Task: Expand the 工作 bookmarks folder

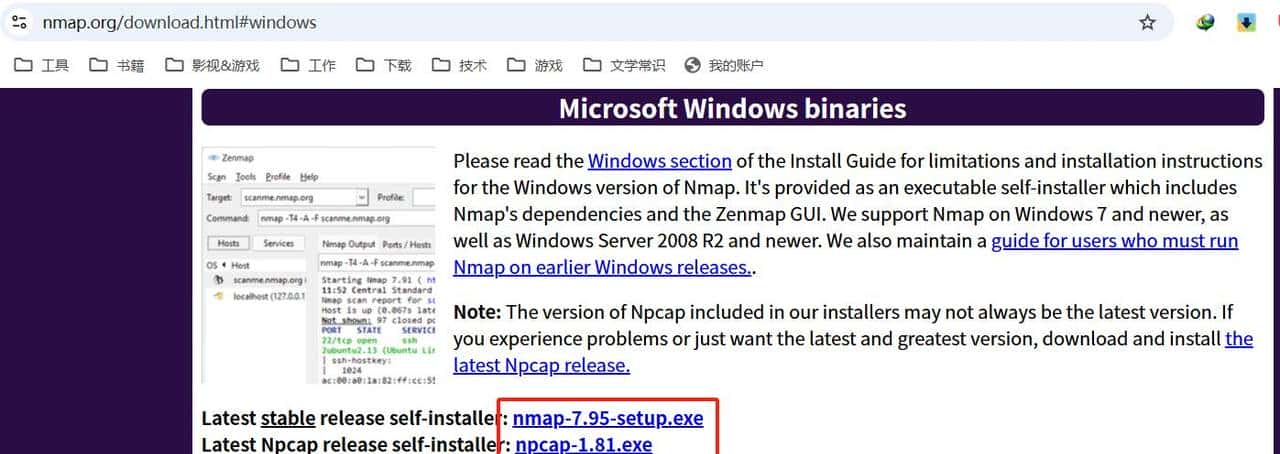Action: pyautogui.click(x=308, y=65)
